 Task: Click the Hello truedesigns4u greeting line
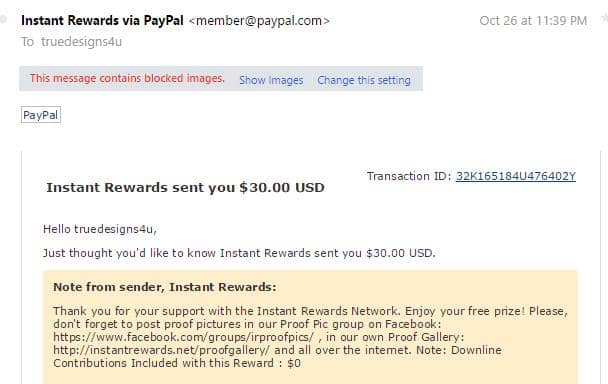click(100, 229)
